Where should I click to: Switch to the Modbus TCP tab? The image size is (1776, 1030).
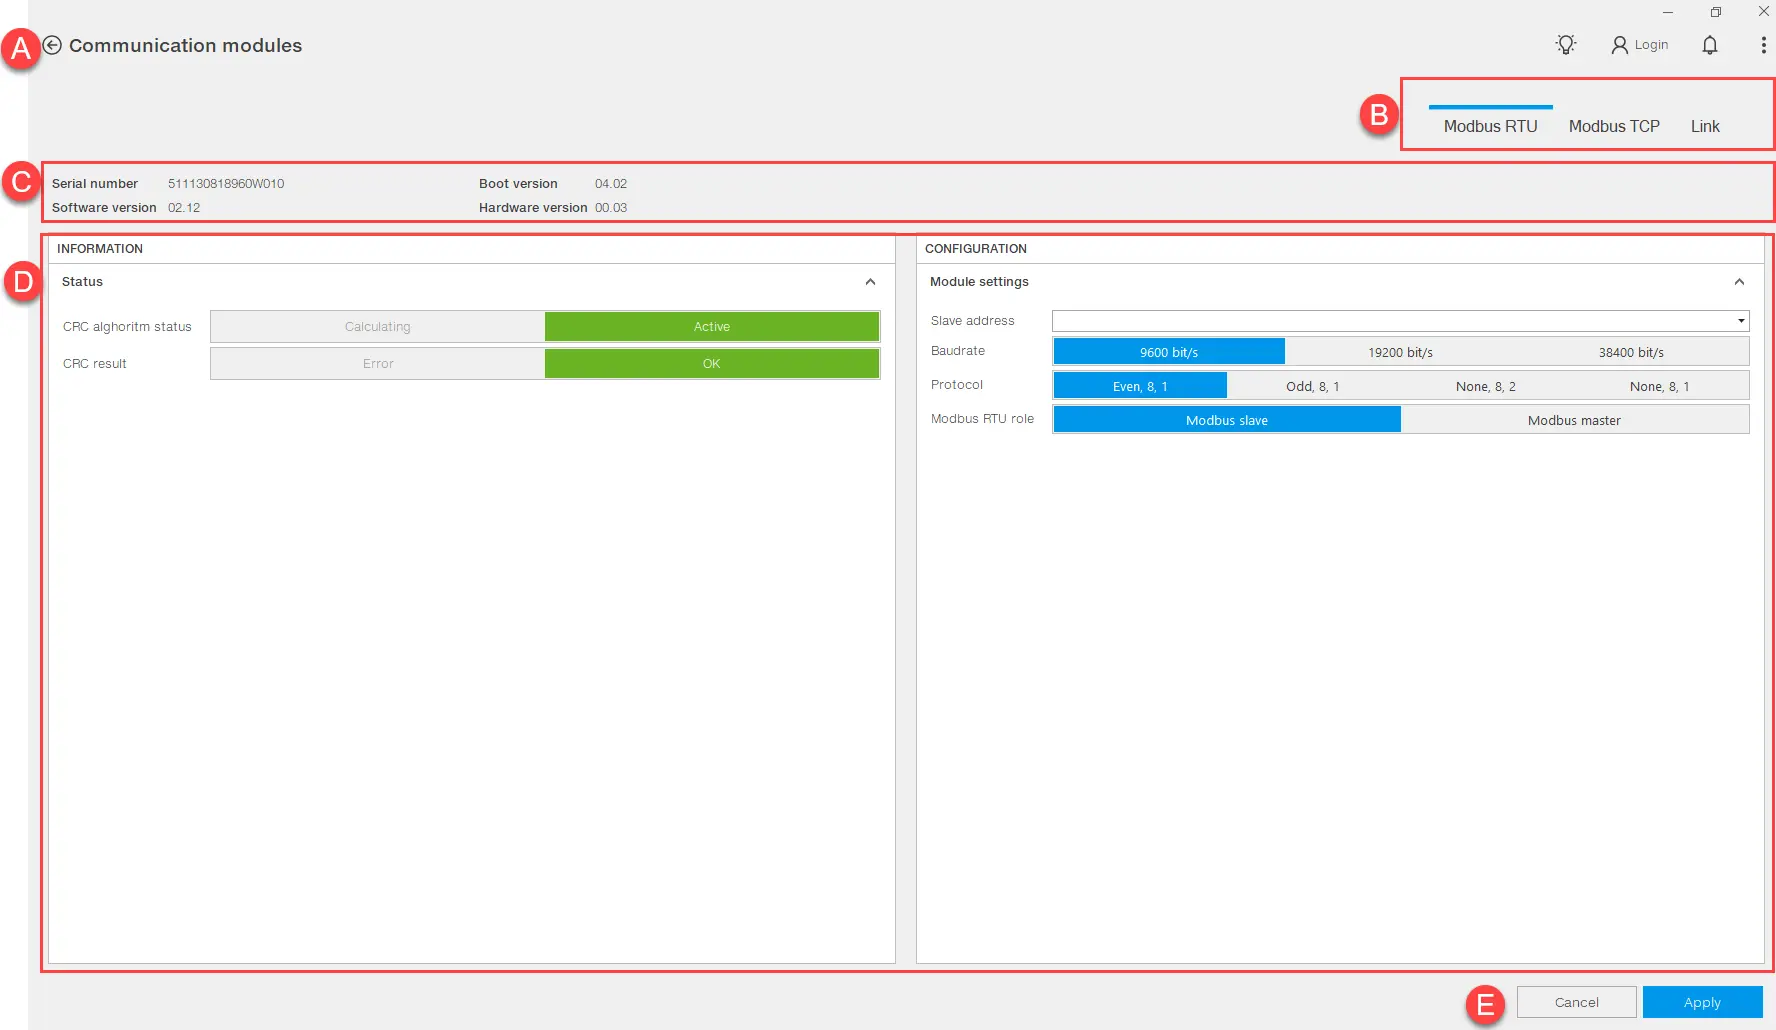[1614, 126]
